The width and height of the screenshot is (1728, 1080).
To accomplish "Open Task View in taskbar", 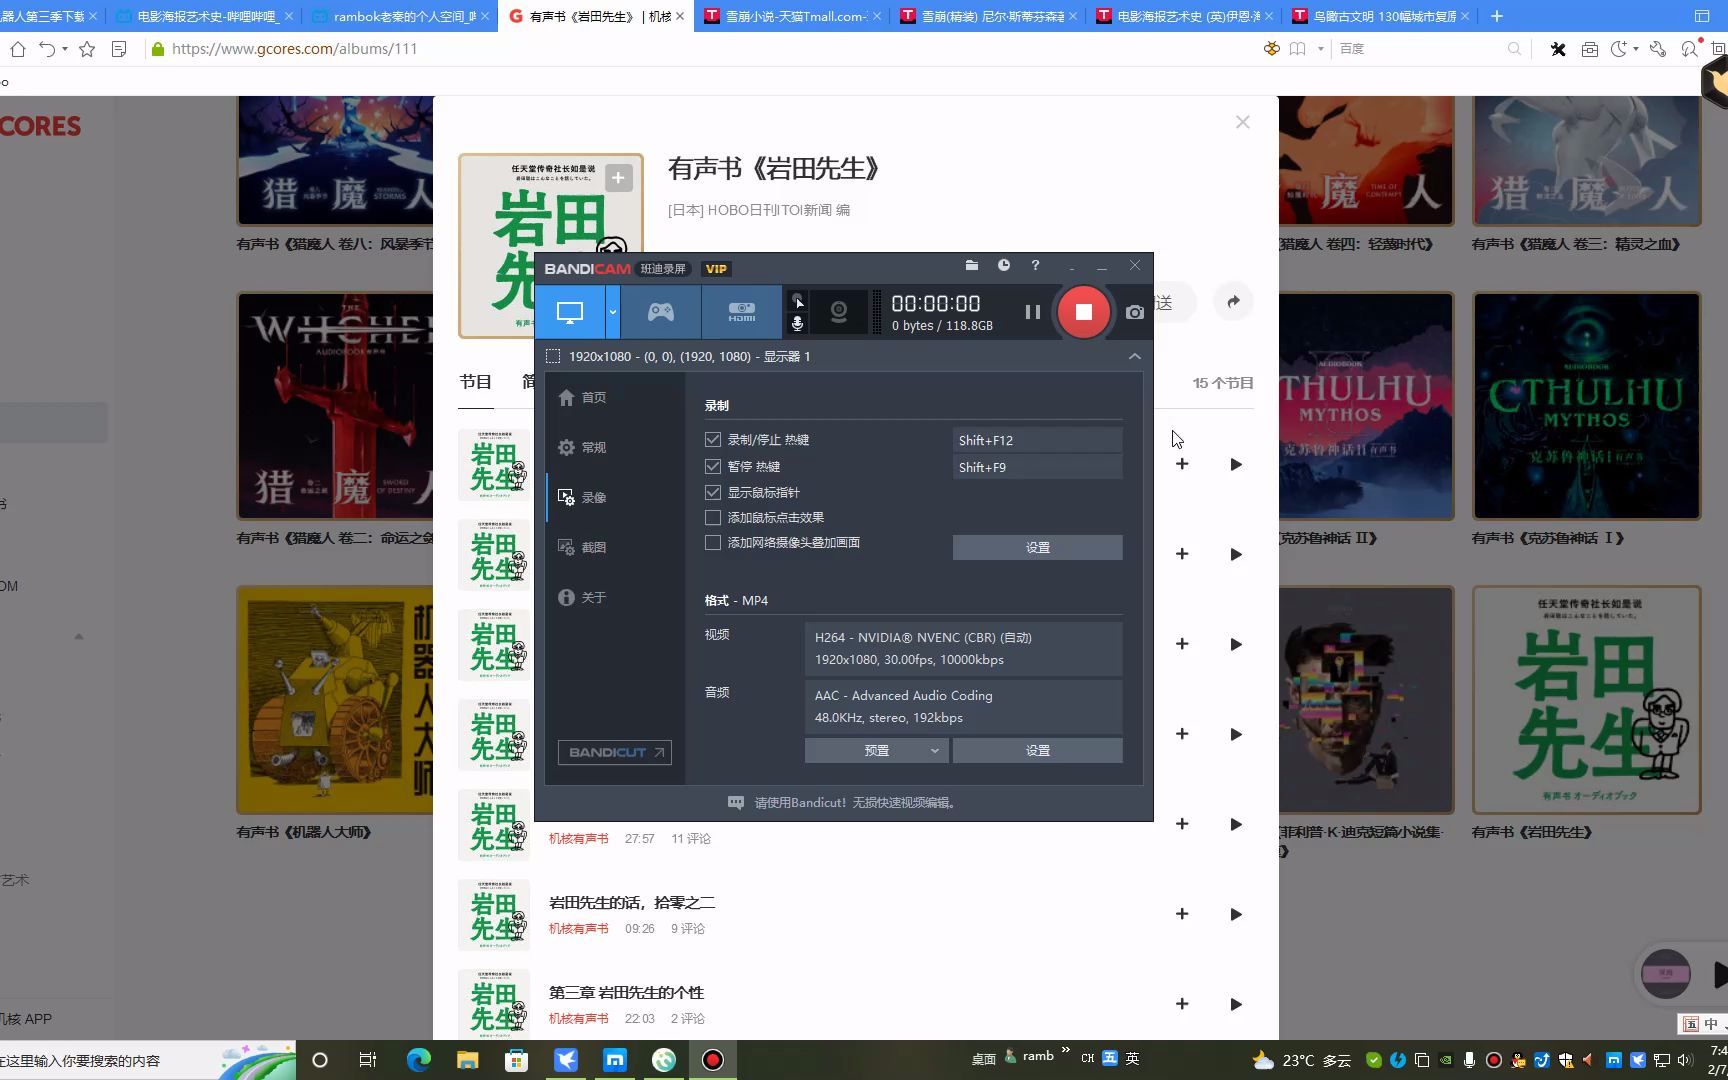I will click(x=368, y=1060).
